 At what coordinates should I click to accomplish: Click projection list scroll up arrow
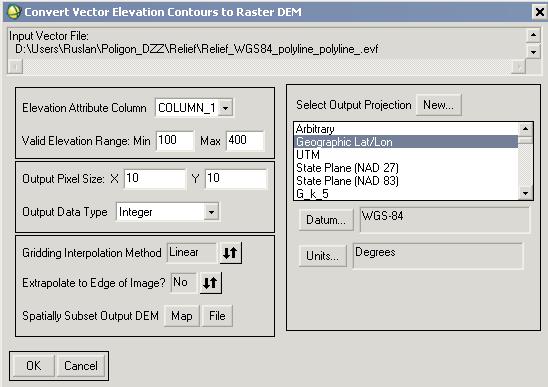coord(525,129)
